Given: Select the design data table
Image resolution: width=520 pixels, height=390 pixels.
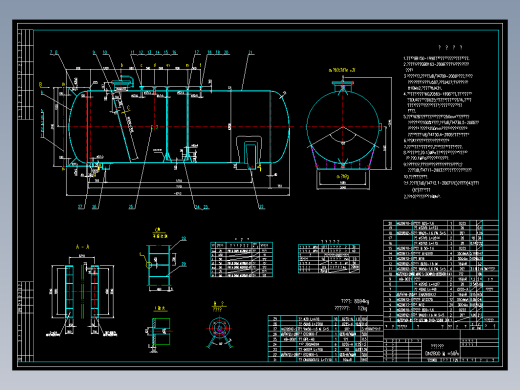Looking at the screenshot, I should (329, 259).
